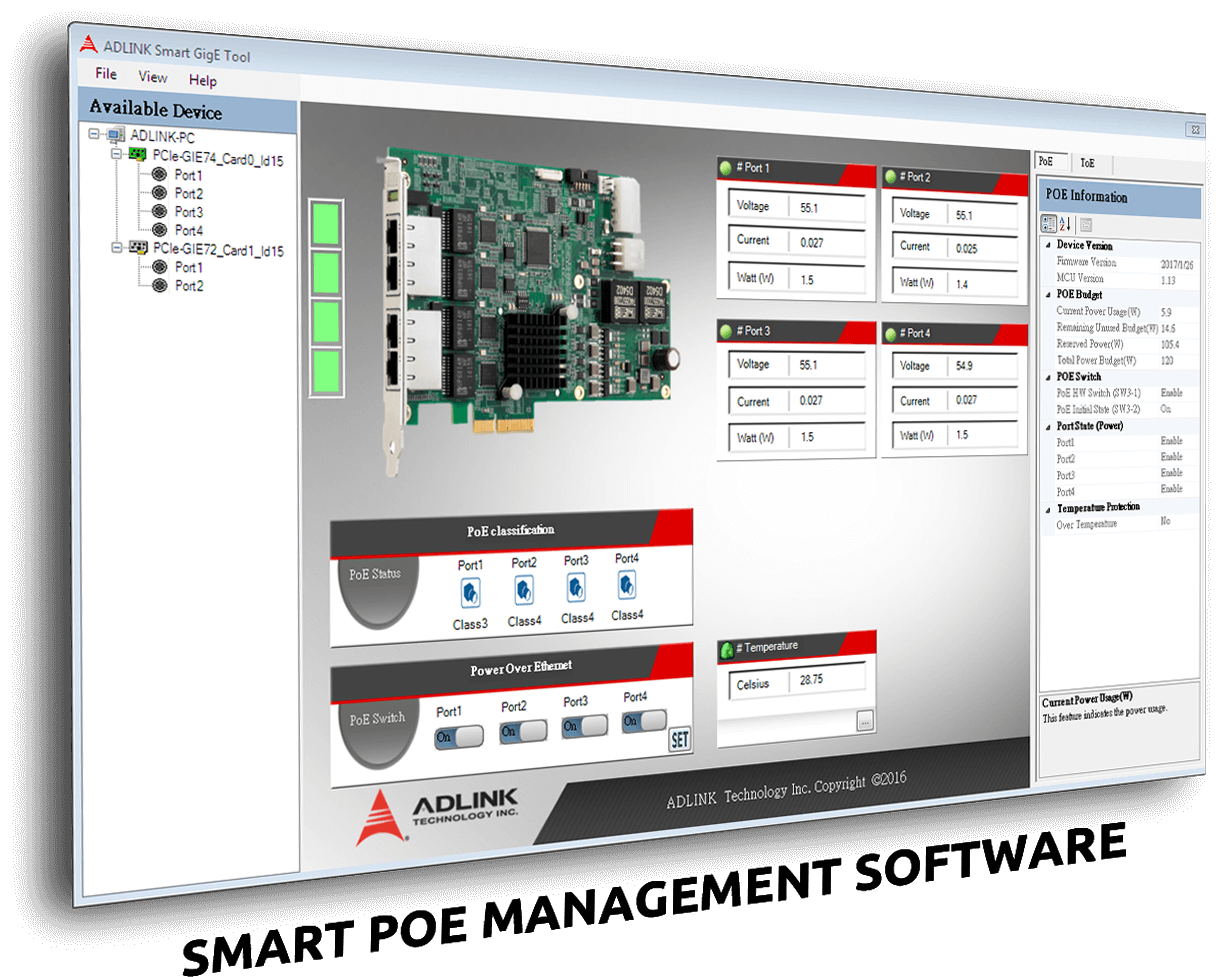The height and width of the screenshot is (977, 1223).
Task: Click the Property Pages icon in POE Information
Action: tap(1087, 225)
